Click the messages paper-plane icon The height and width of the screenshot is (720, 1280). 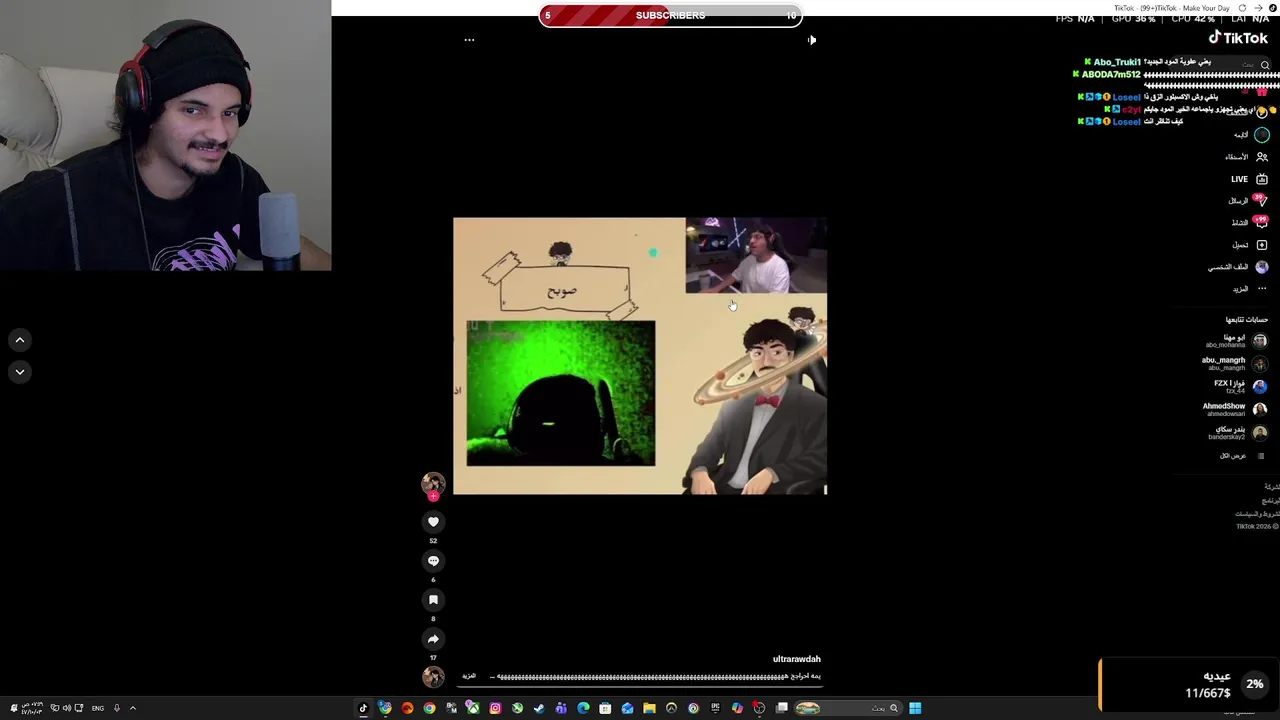pos(1262,200)
